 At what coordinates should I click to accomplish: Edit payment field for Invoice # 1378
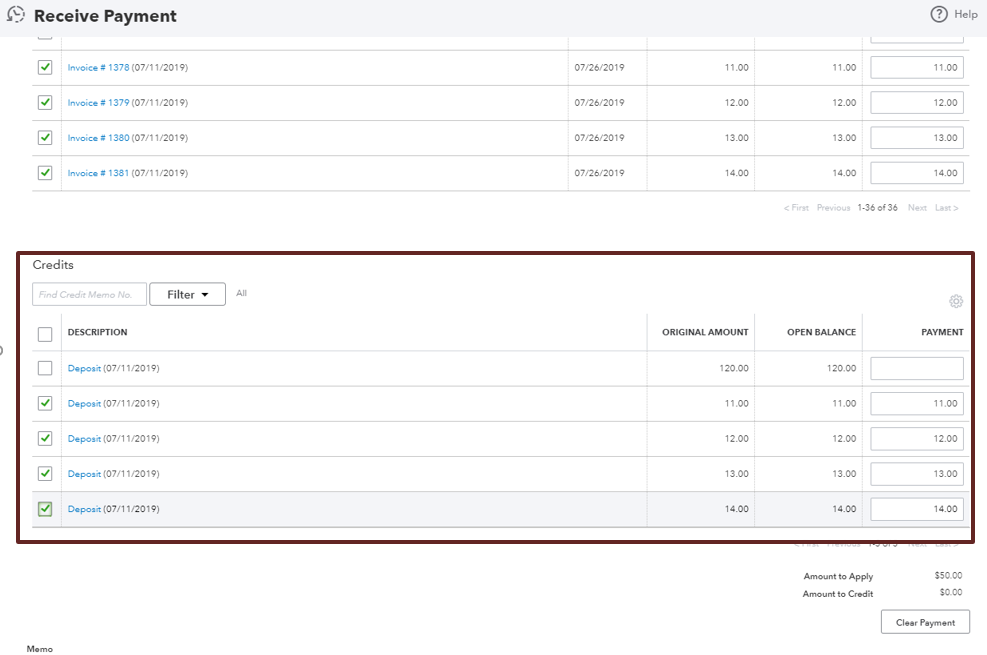916,67
